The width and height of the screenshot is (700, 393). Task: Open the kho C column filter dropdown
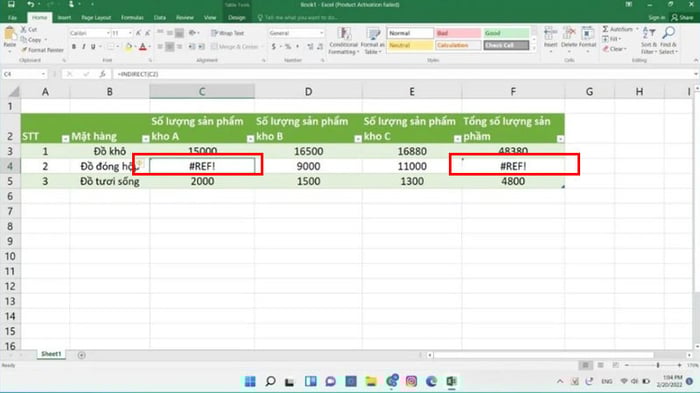457,139
